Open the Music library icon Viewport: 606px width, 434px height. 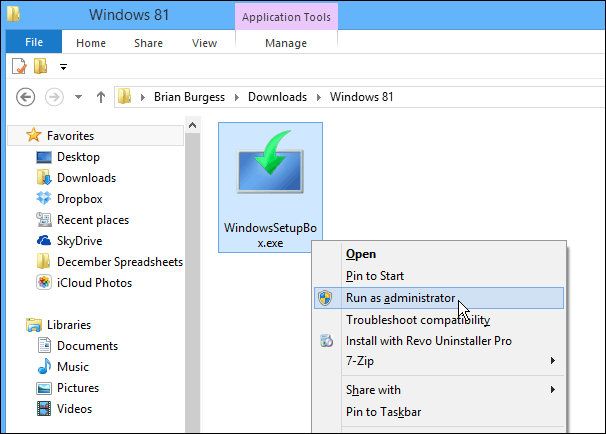tap(44, 366)
